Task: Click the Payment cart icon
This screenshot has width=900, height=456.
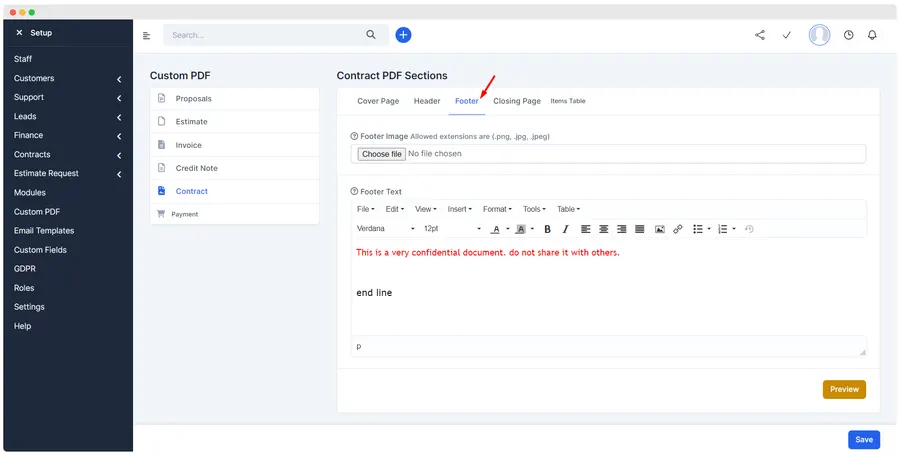Action: pyautogui.click(x=161, y=214)
